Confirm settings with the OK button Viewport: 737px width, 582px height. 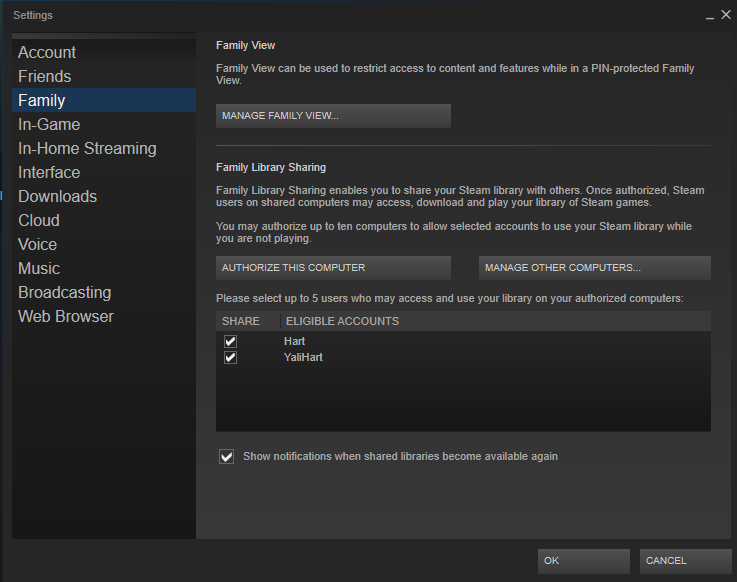[584, 561]
